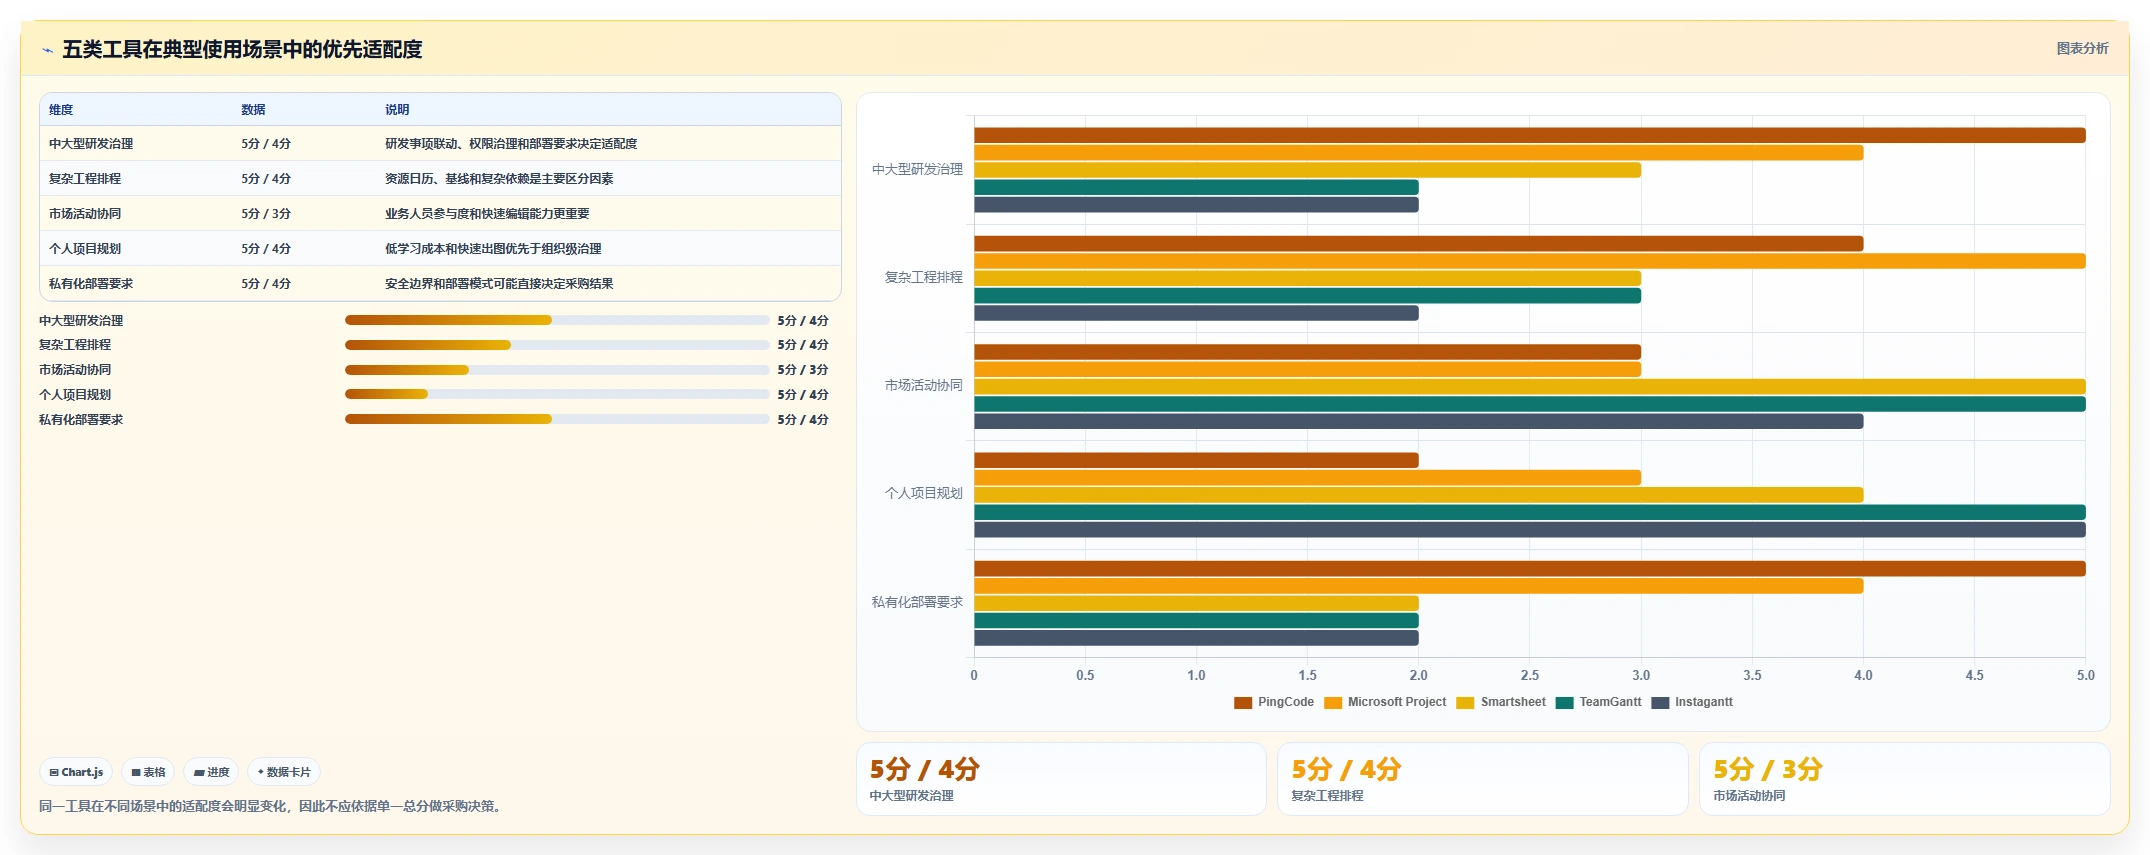The image size is (2150, 855).
Task: Click the 说明 column header
Action: tap(397, 110)
